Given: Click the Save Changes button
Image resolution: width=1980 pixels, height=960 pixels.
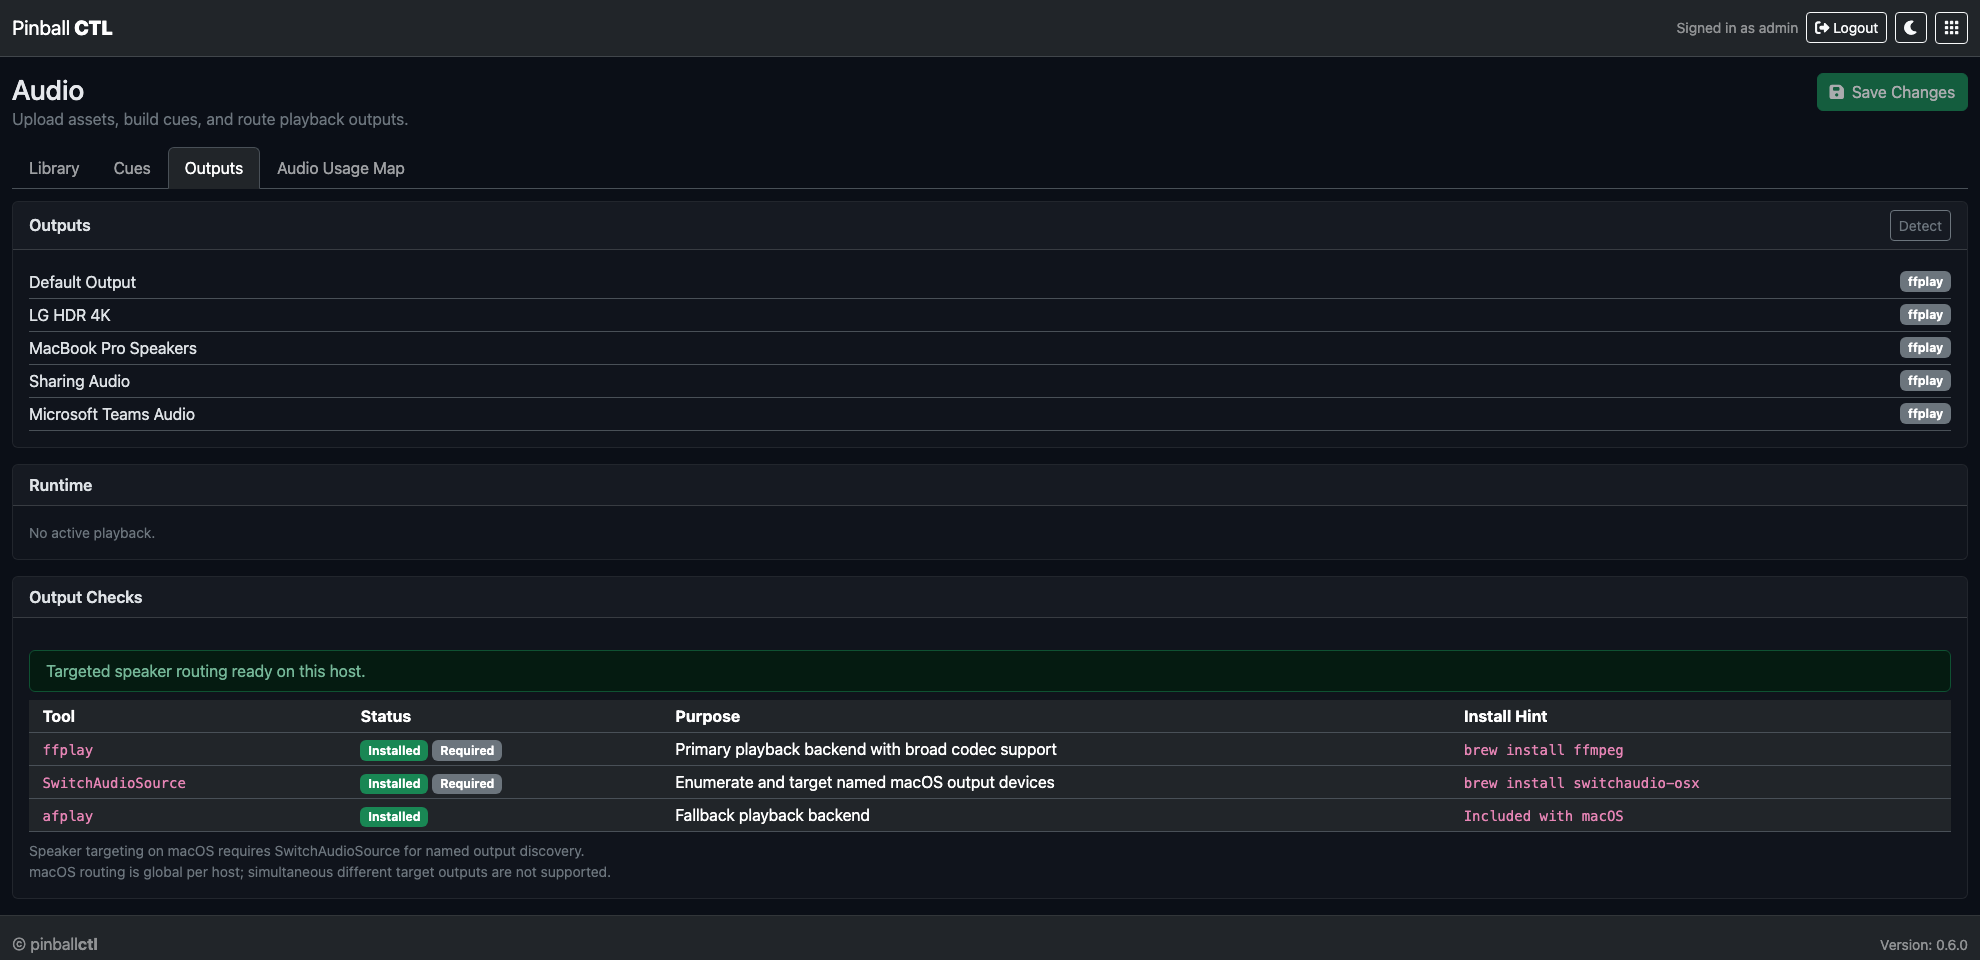Looking at the screenshot, I should coord(1891,91).
